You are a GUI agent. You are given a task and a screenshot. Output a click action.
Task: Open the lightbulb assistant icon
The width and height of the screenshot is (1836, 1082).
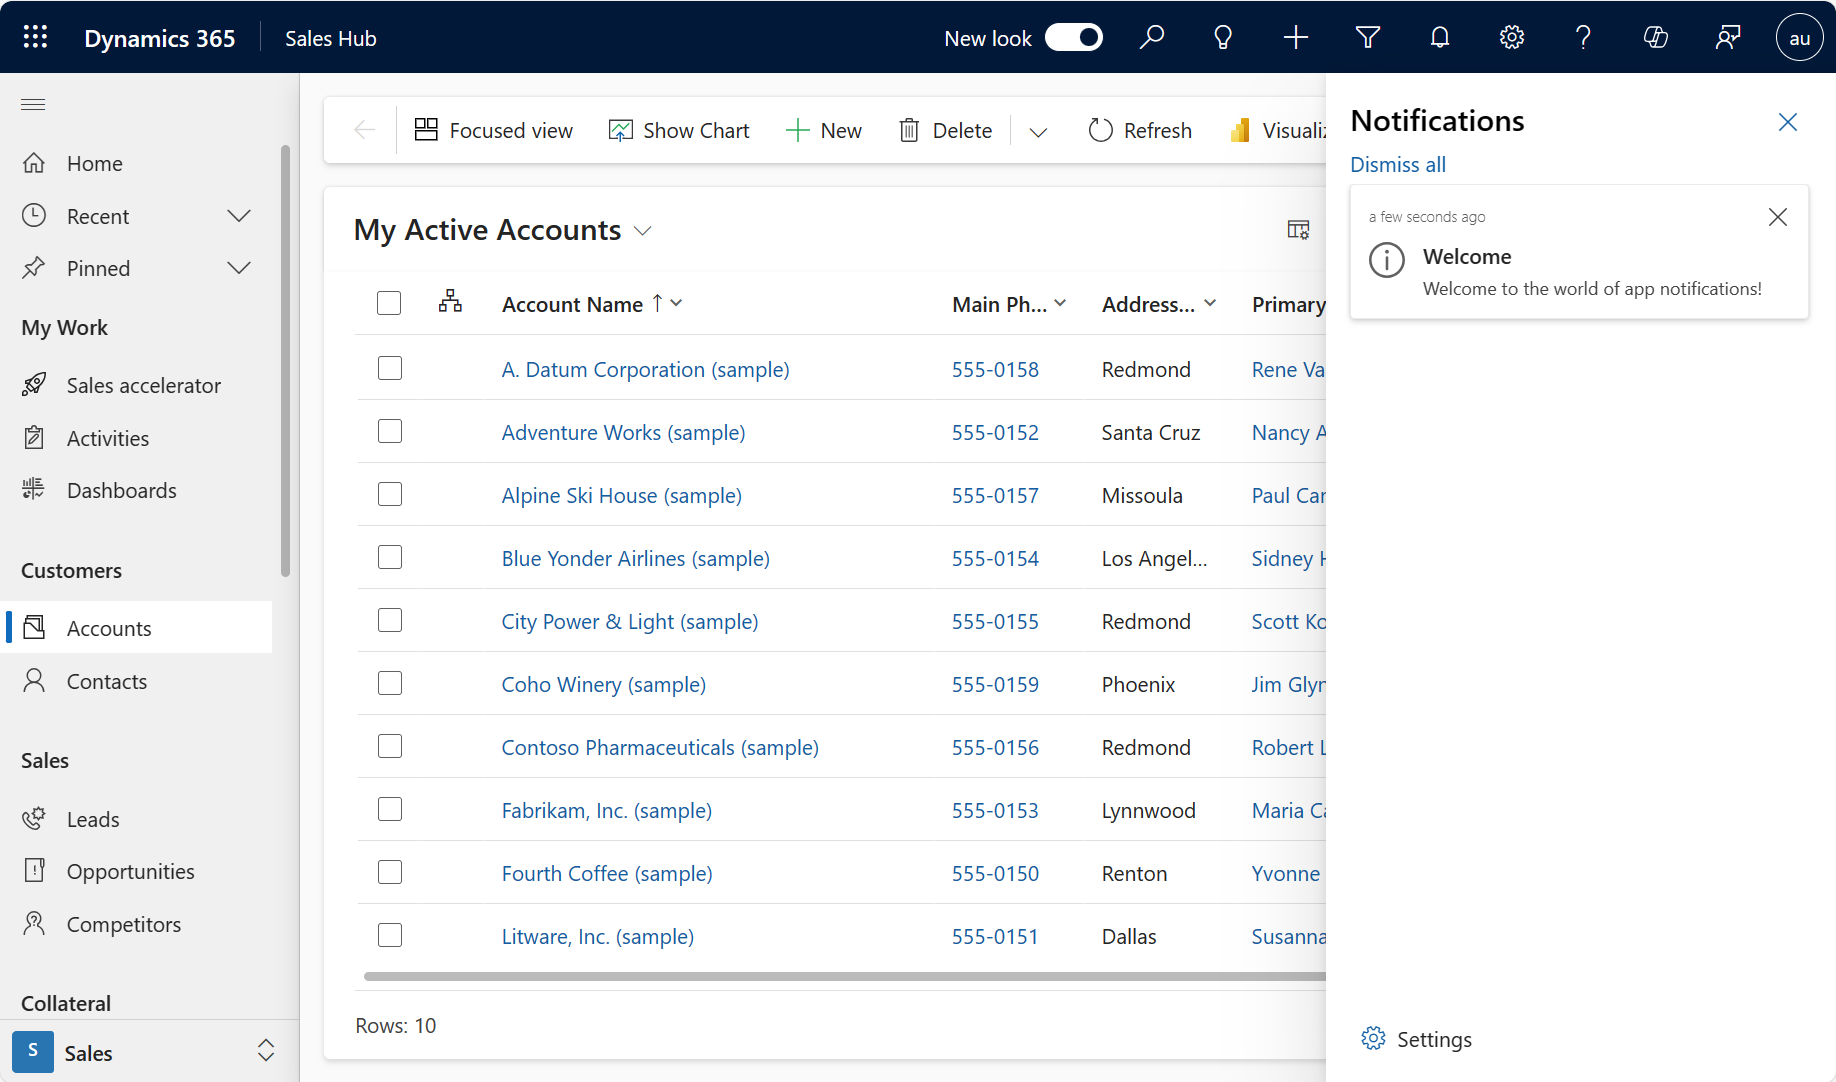1223,38
